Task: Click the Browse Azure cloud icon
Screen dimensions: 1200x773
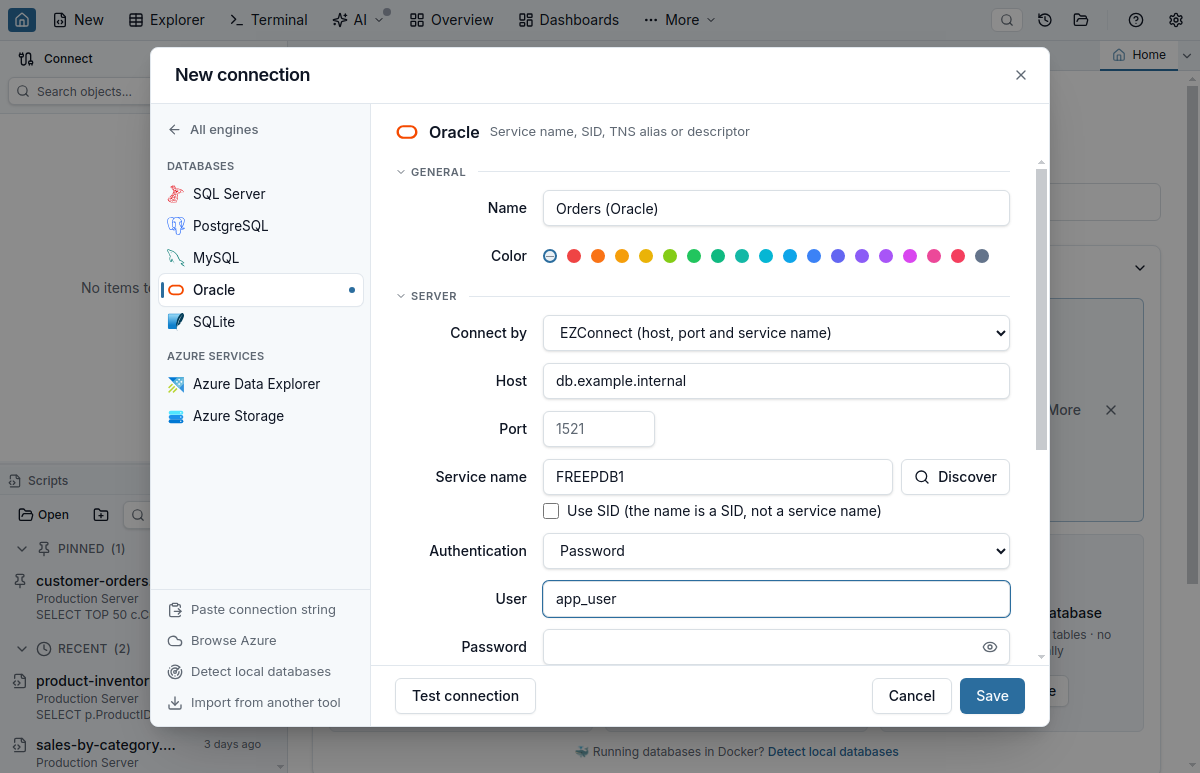Action: pos(175,641)
